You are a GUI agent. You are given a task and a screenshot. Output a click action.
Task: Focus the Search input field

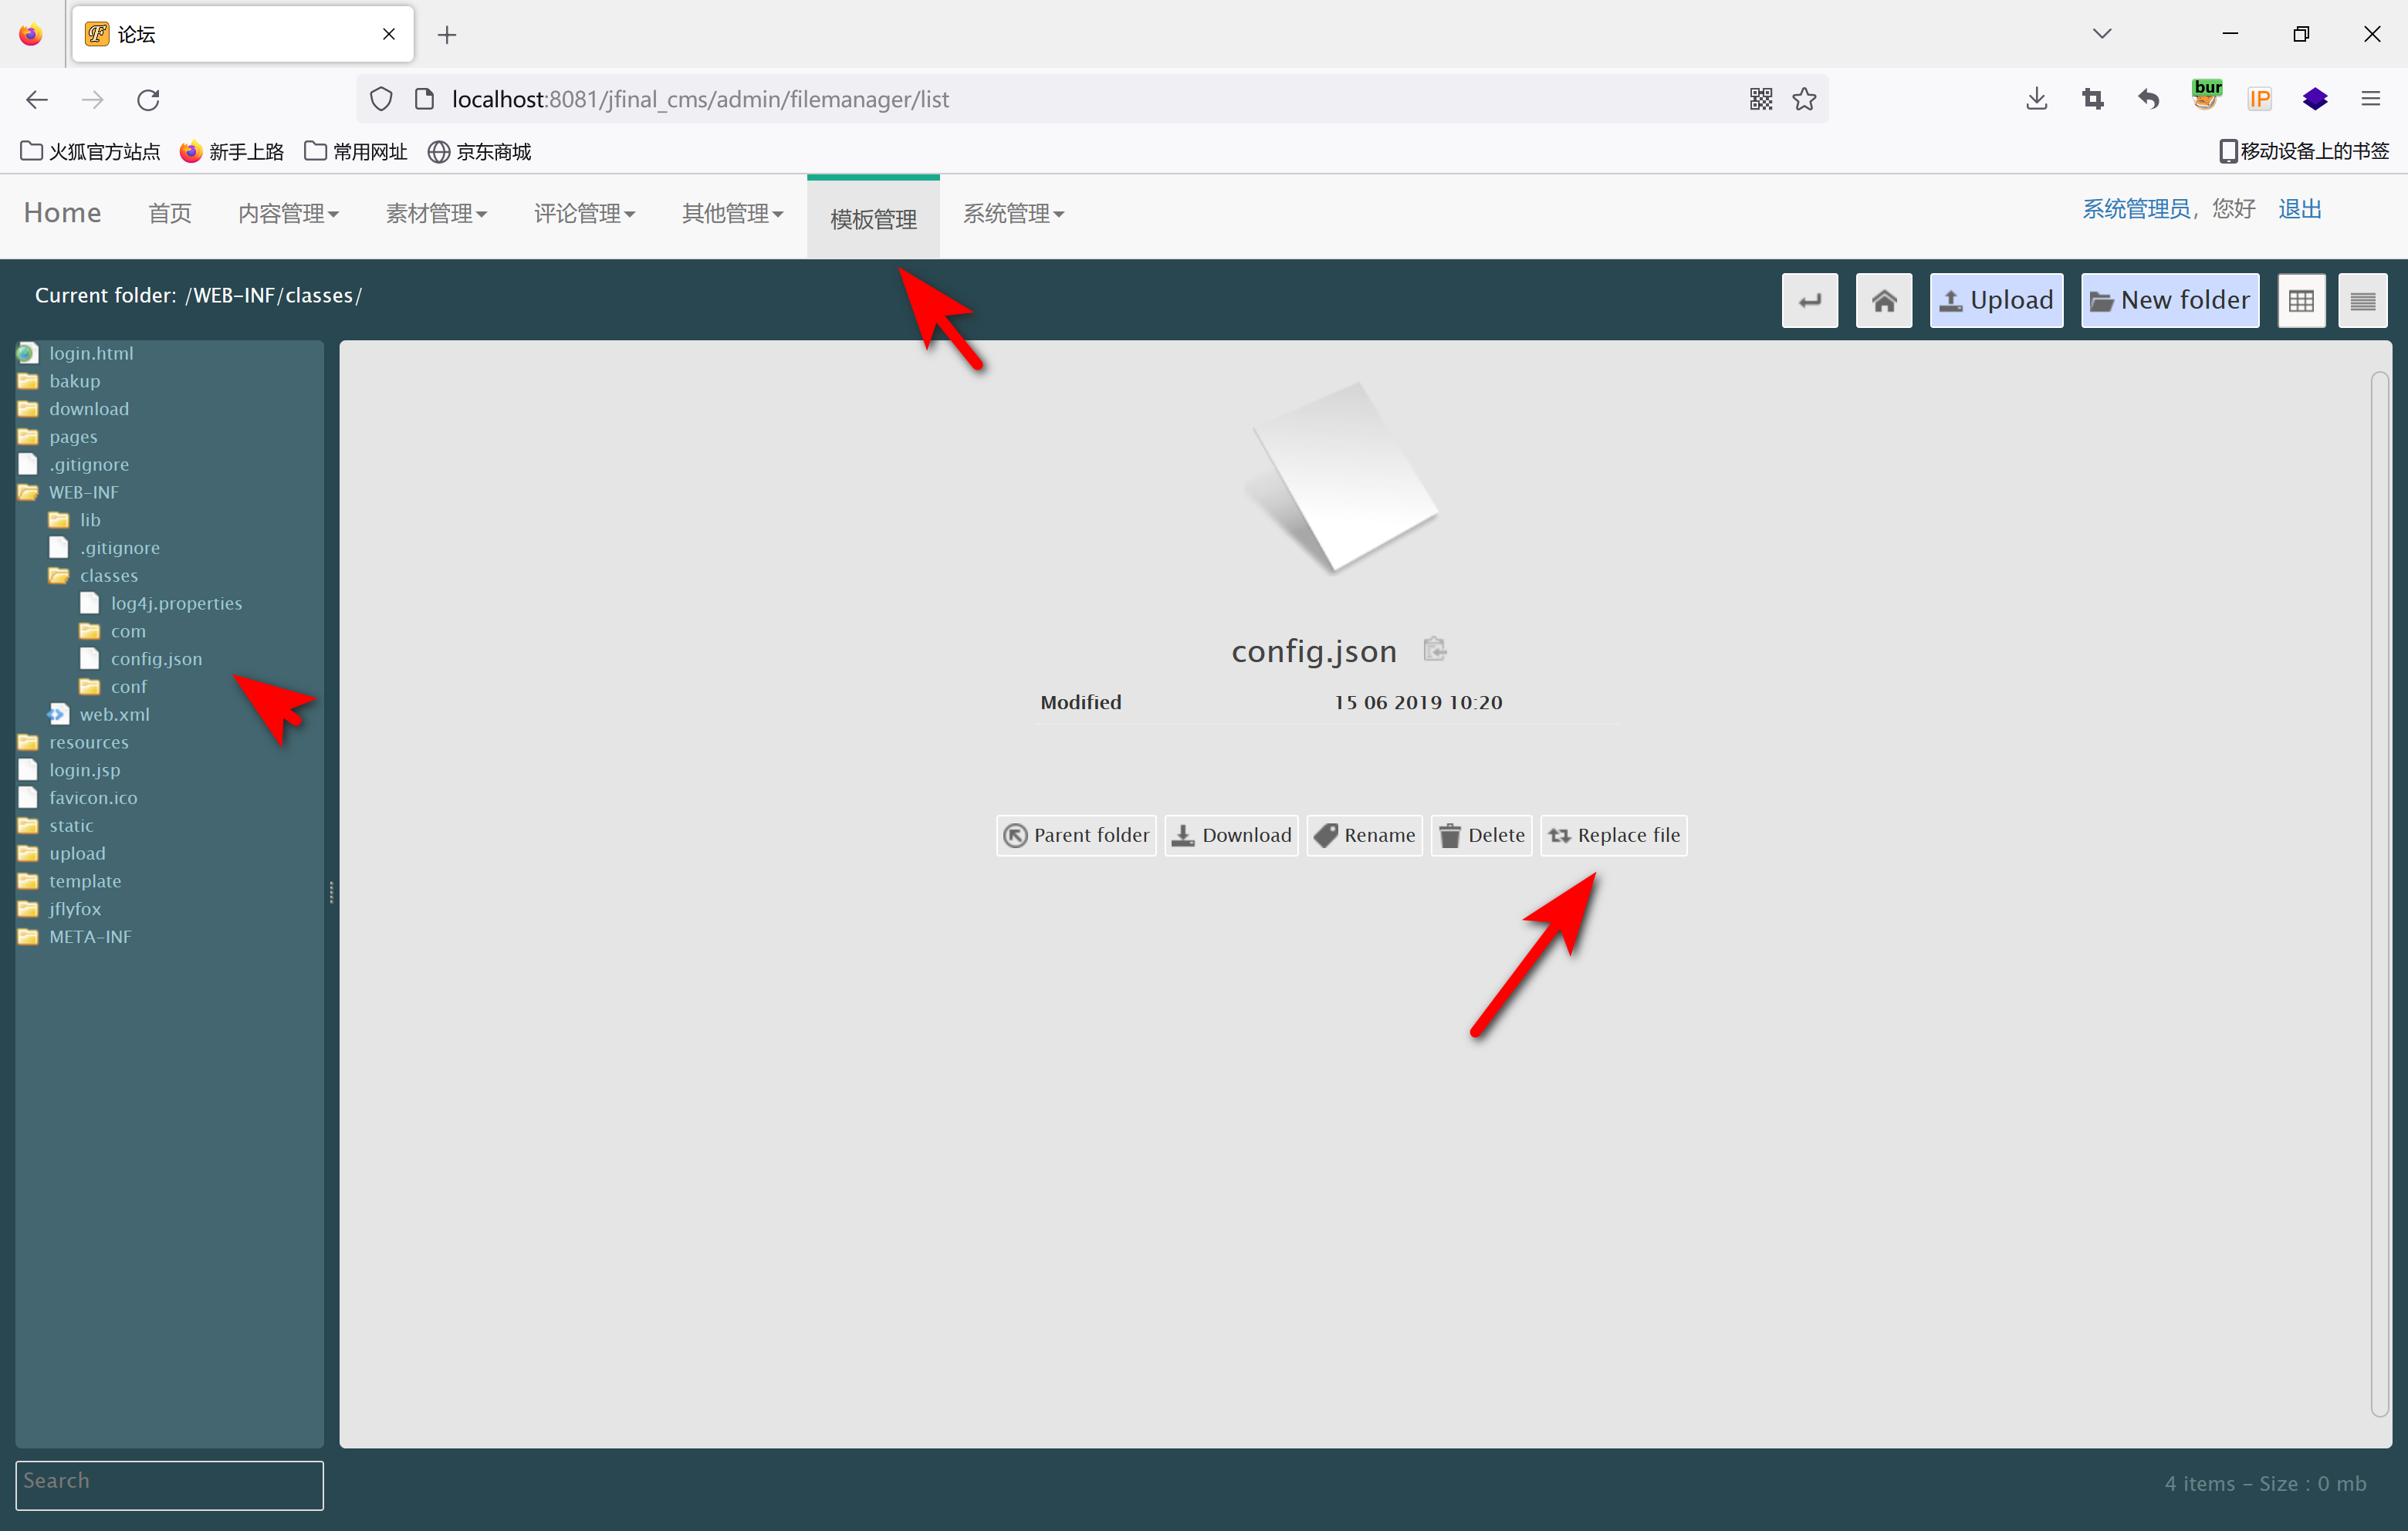click(x=169, y=1484)
